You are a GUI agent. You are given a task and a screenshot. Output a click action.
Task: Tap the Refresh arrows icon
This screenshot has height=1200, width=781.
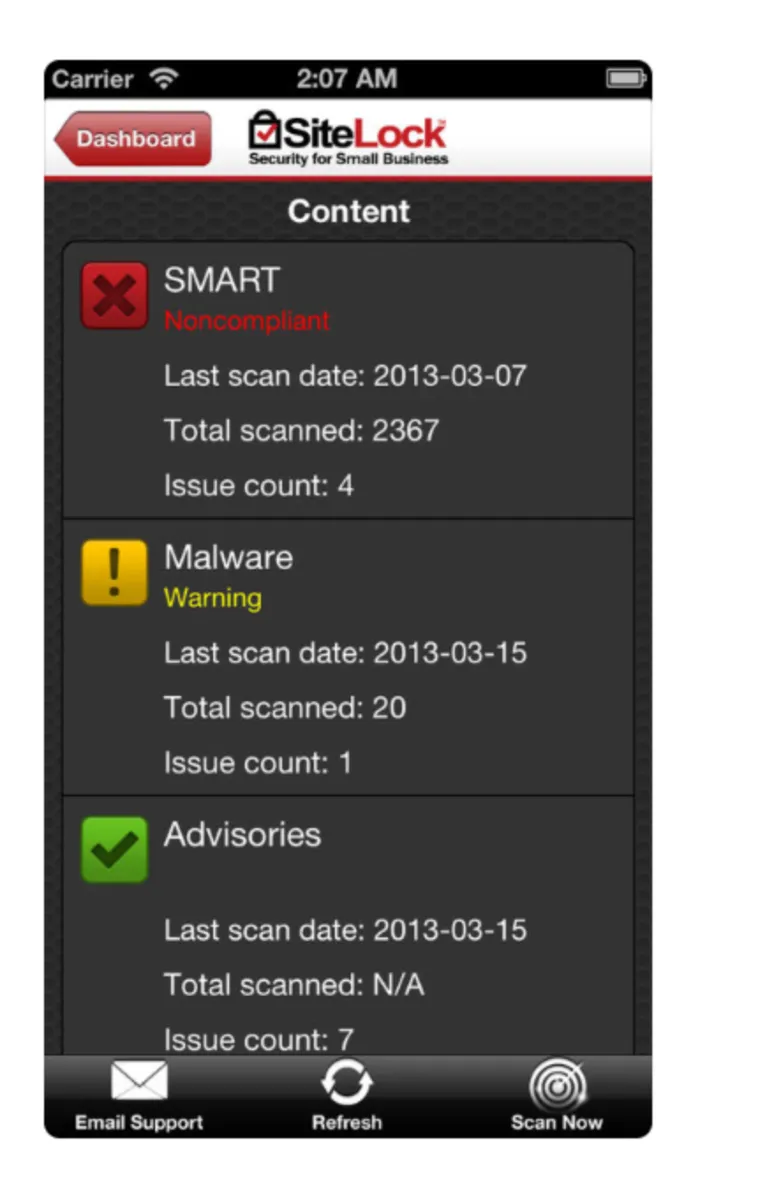pyautogui.click(x=347, y=1082)
